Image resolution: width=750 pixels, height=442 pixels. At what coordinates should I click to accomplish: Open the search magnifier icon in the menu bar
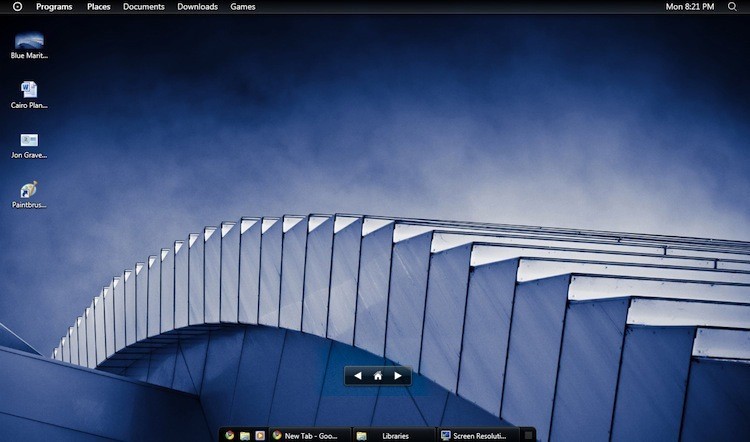(x=732, y=7)
